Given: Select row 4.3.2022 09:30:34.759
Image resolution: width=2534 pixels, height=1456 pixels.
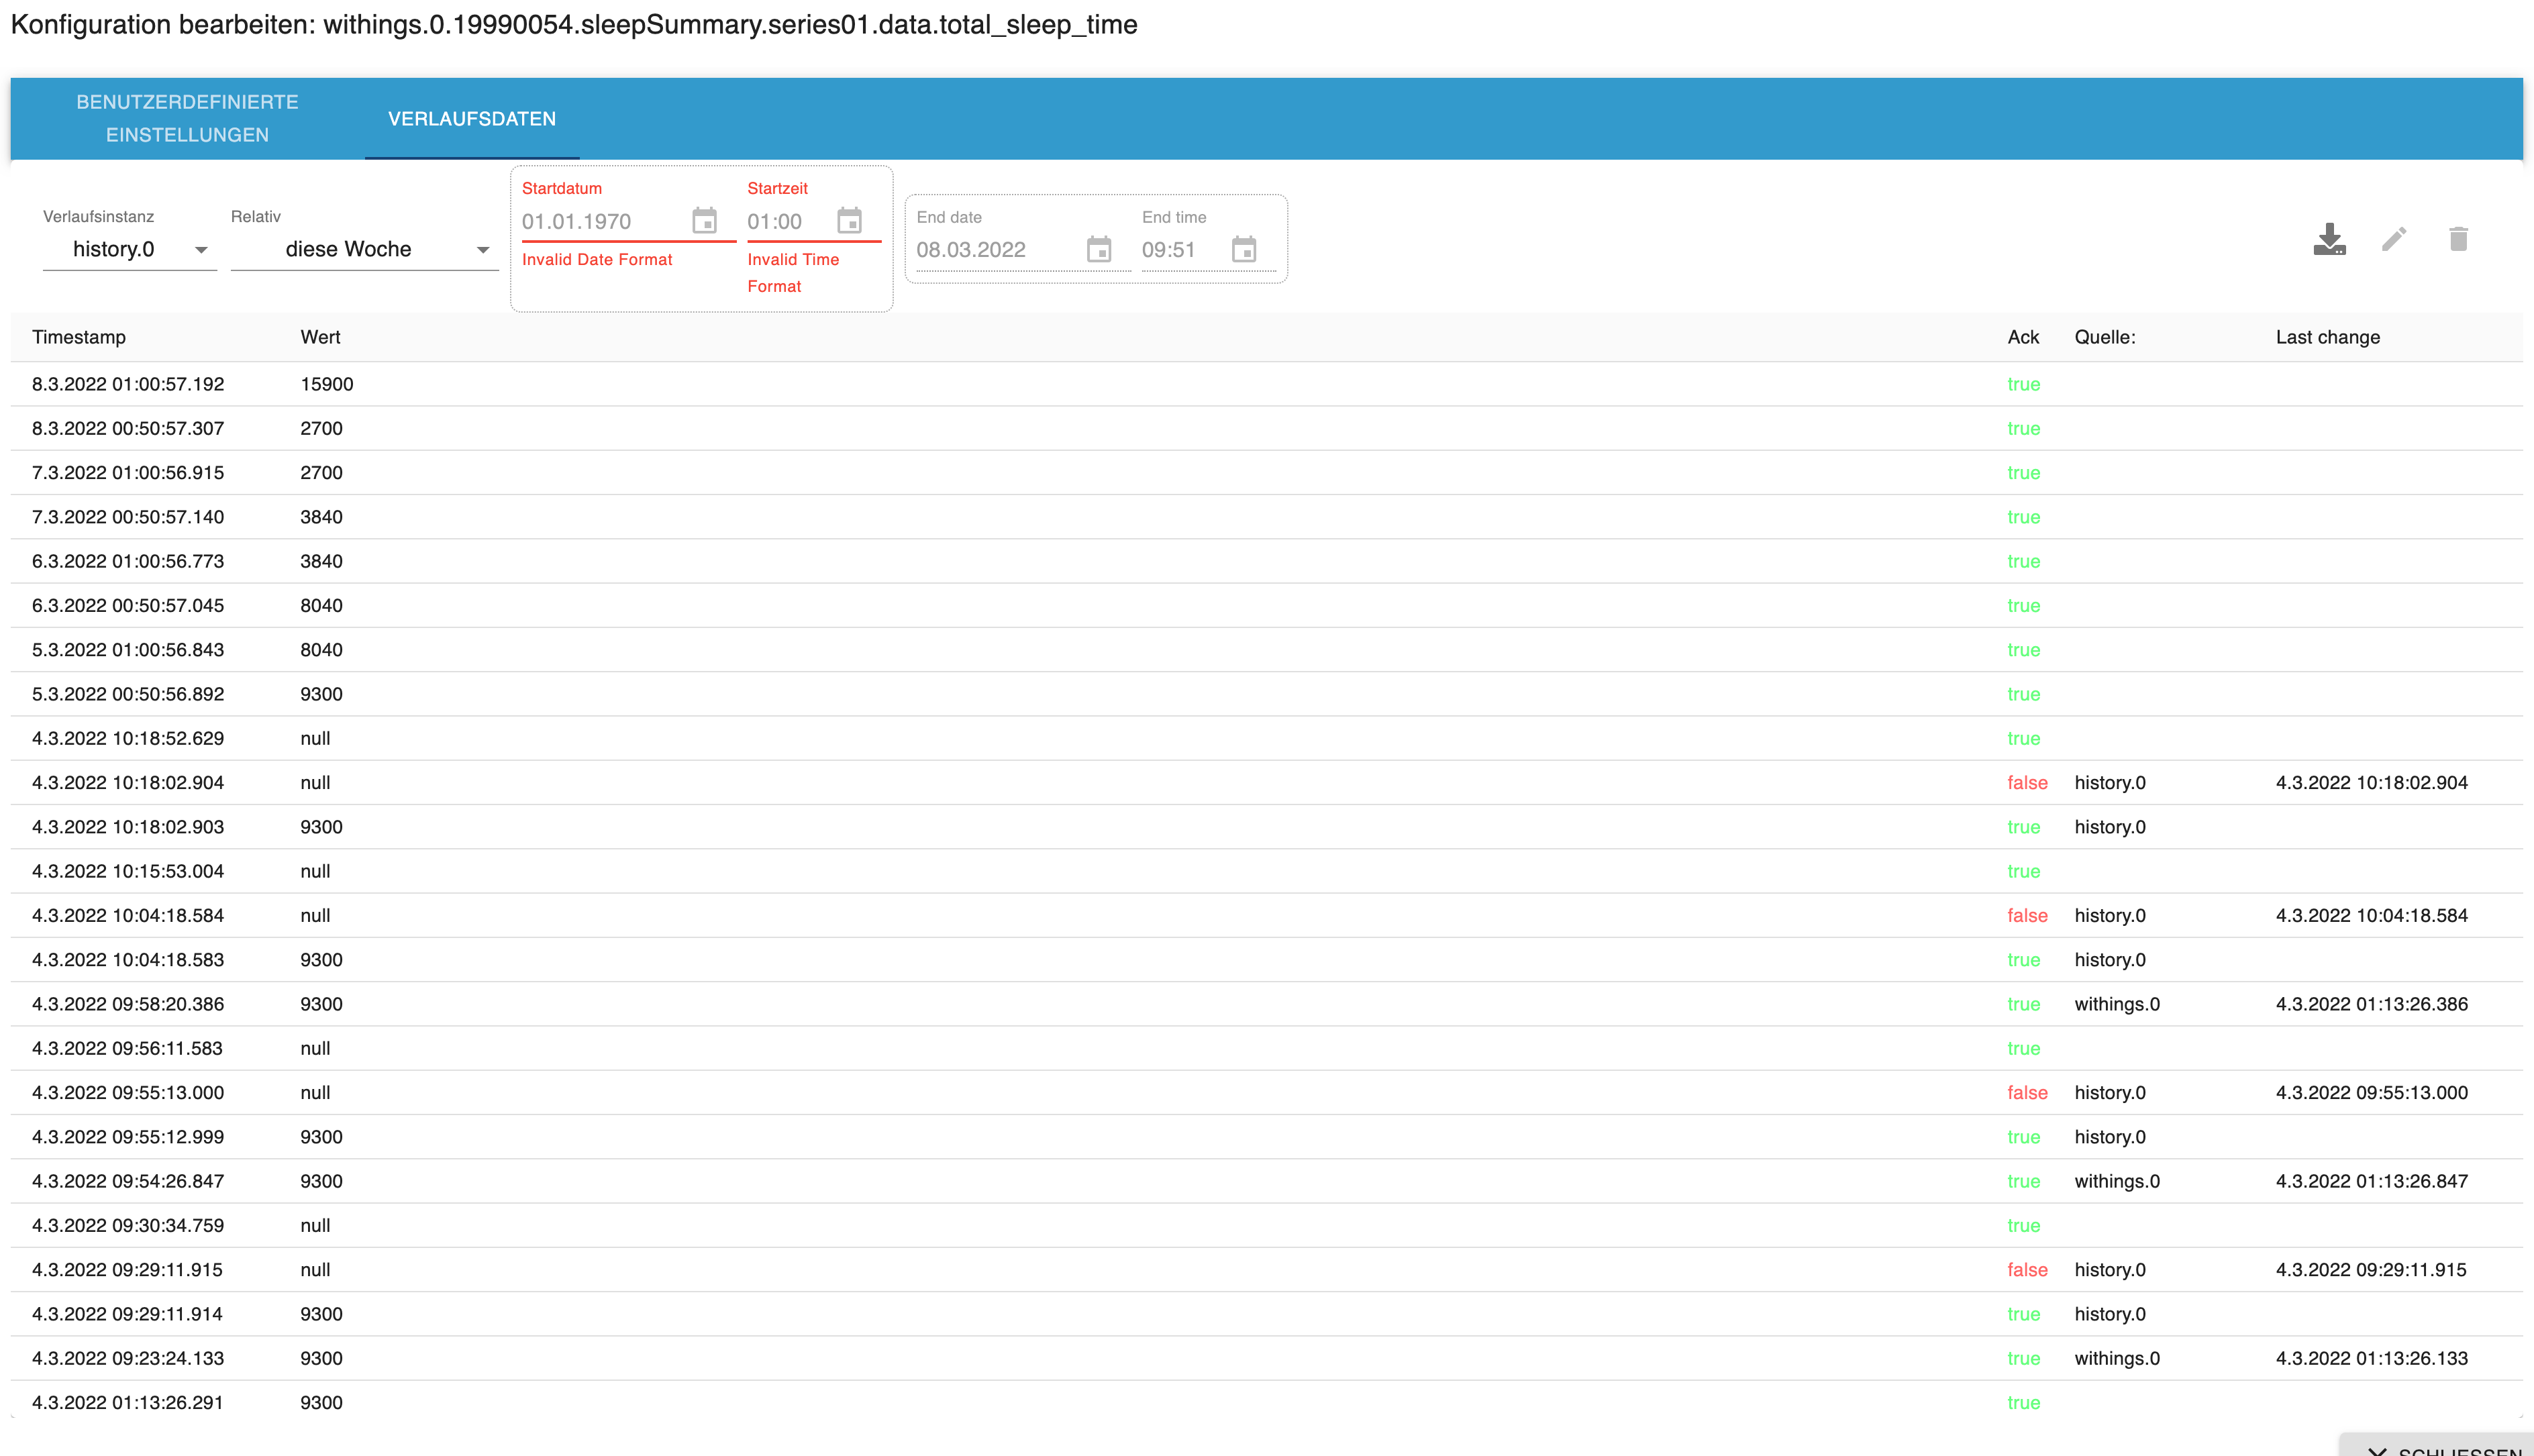Looking at the screenshot, I should coord(1266,1225).
